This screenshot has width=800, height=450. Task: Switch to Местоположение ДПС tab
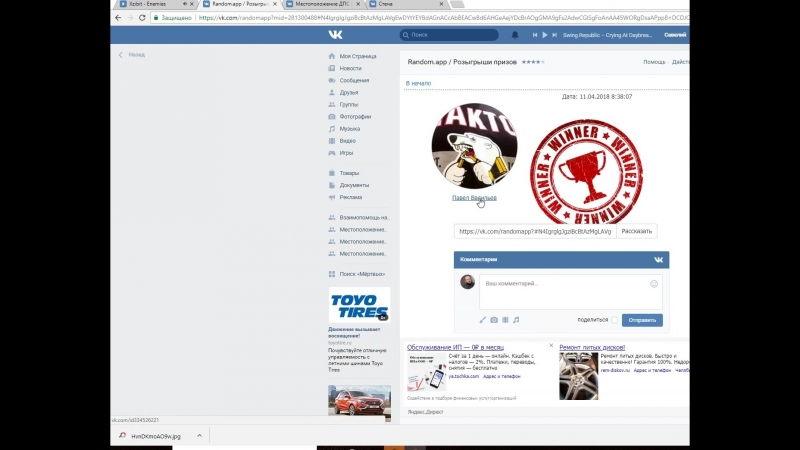(x=322, y=4)
